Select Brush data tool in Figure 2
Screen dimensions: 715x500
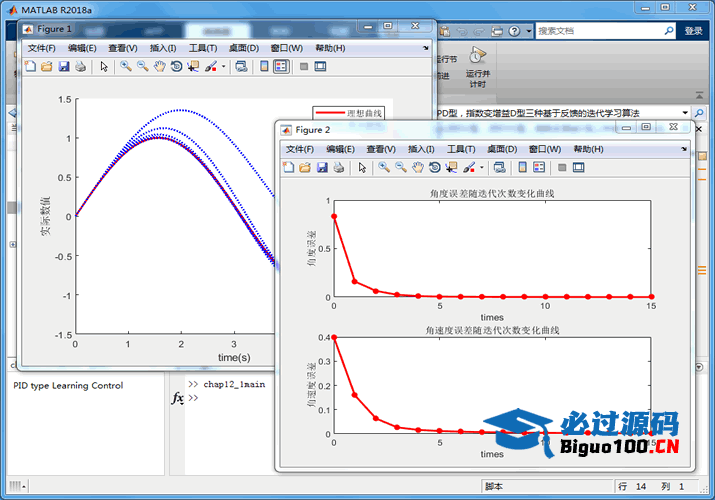[x=468, y=168]
